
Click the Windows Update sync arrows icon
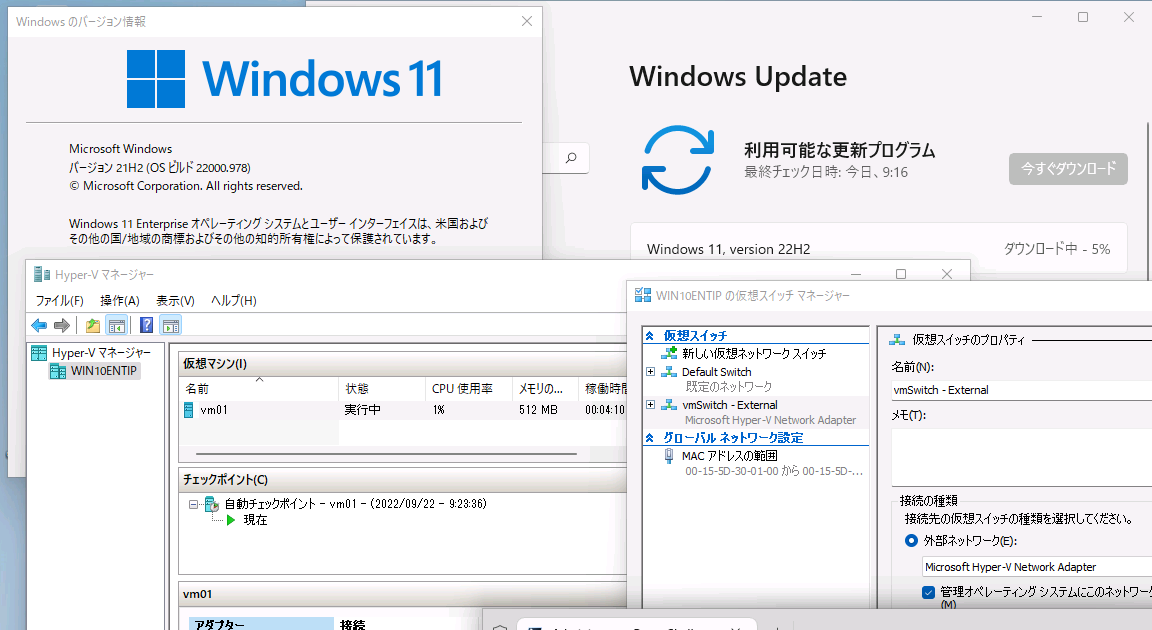click(x=677, y=160)
